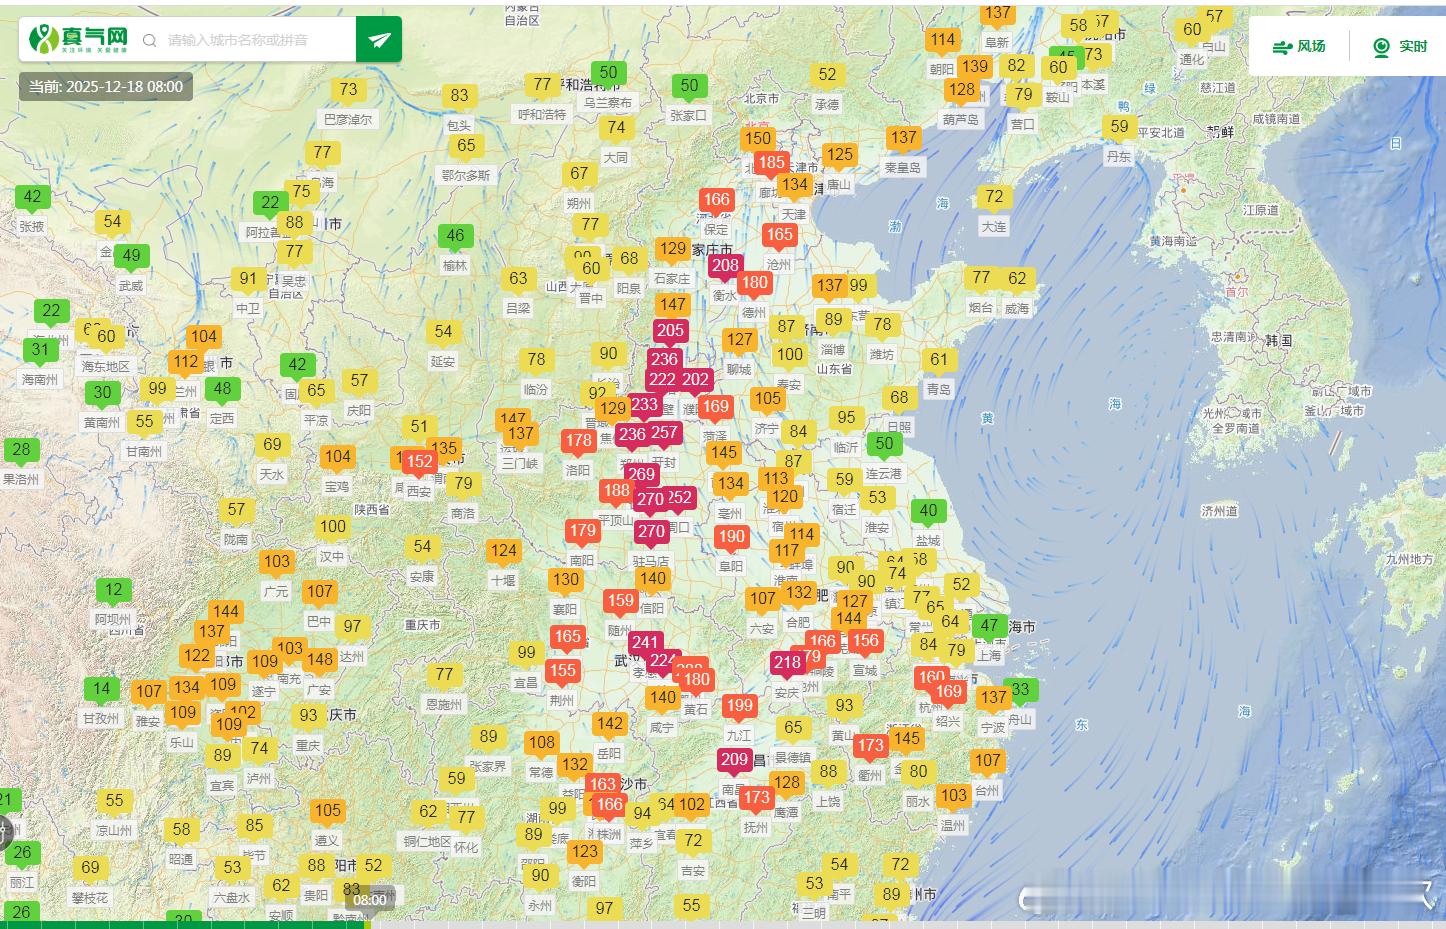Click the 真气网 logo
This screenshot has width=1446, height=929.
(79, 39)
